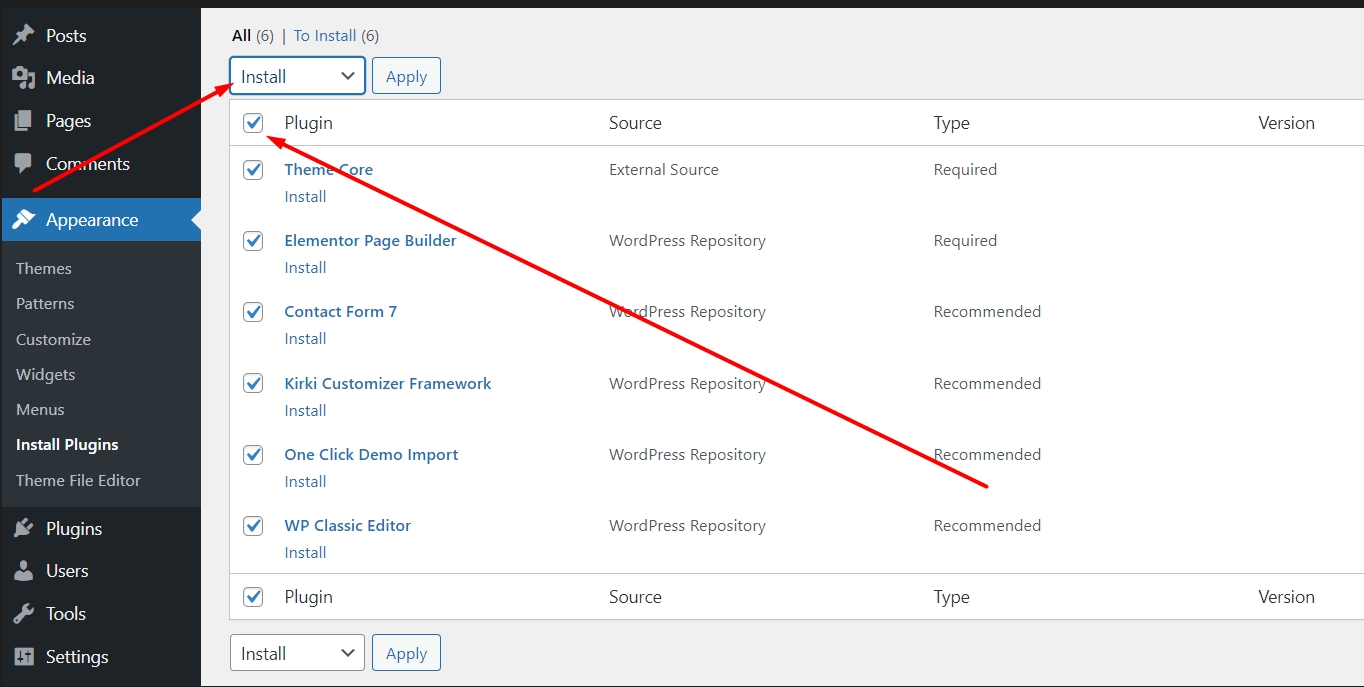The height and width of the screenshot is (687, 1364).
Task: Click the Plugins plug icon
Action: pyautogui.click(x=23, y=529)
